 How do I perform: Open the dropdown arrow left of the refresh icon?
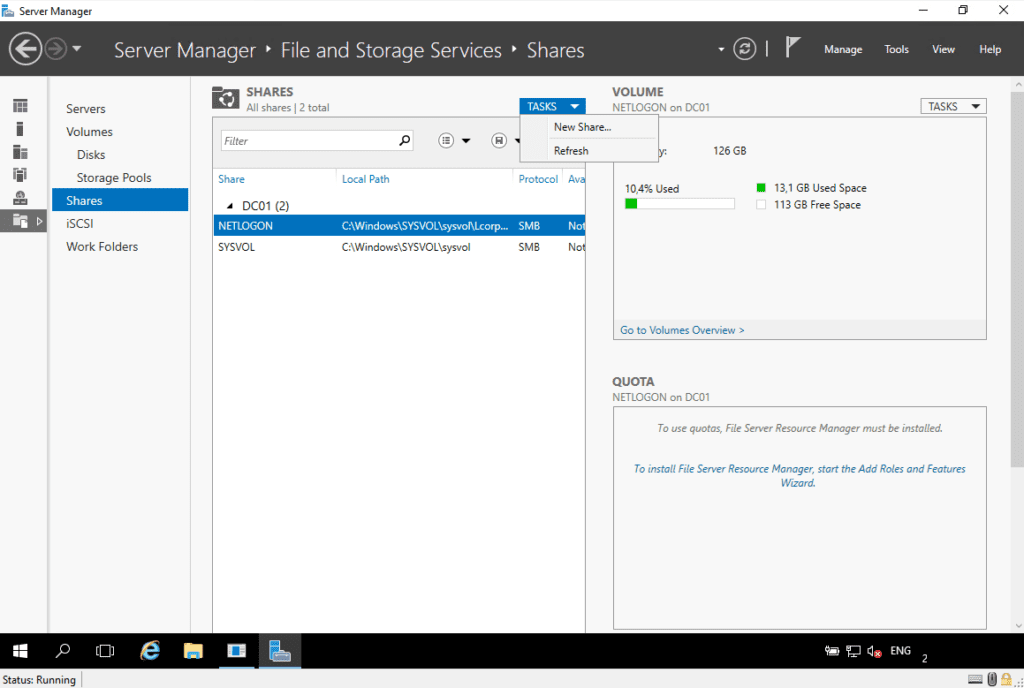pos(721,49)
